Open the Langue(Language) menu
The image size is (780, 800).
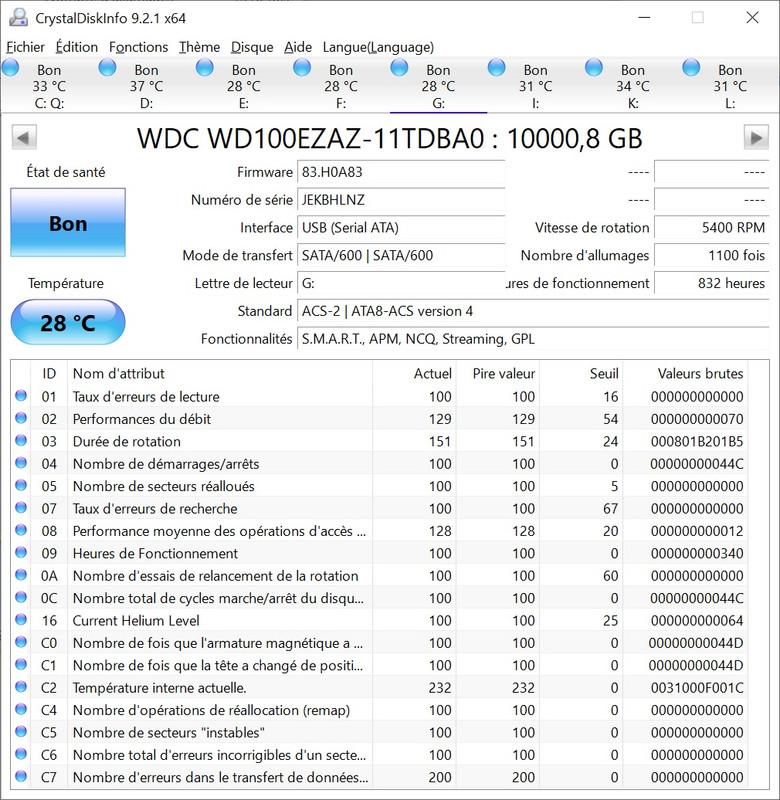pos(378,47)
